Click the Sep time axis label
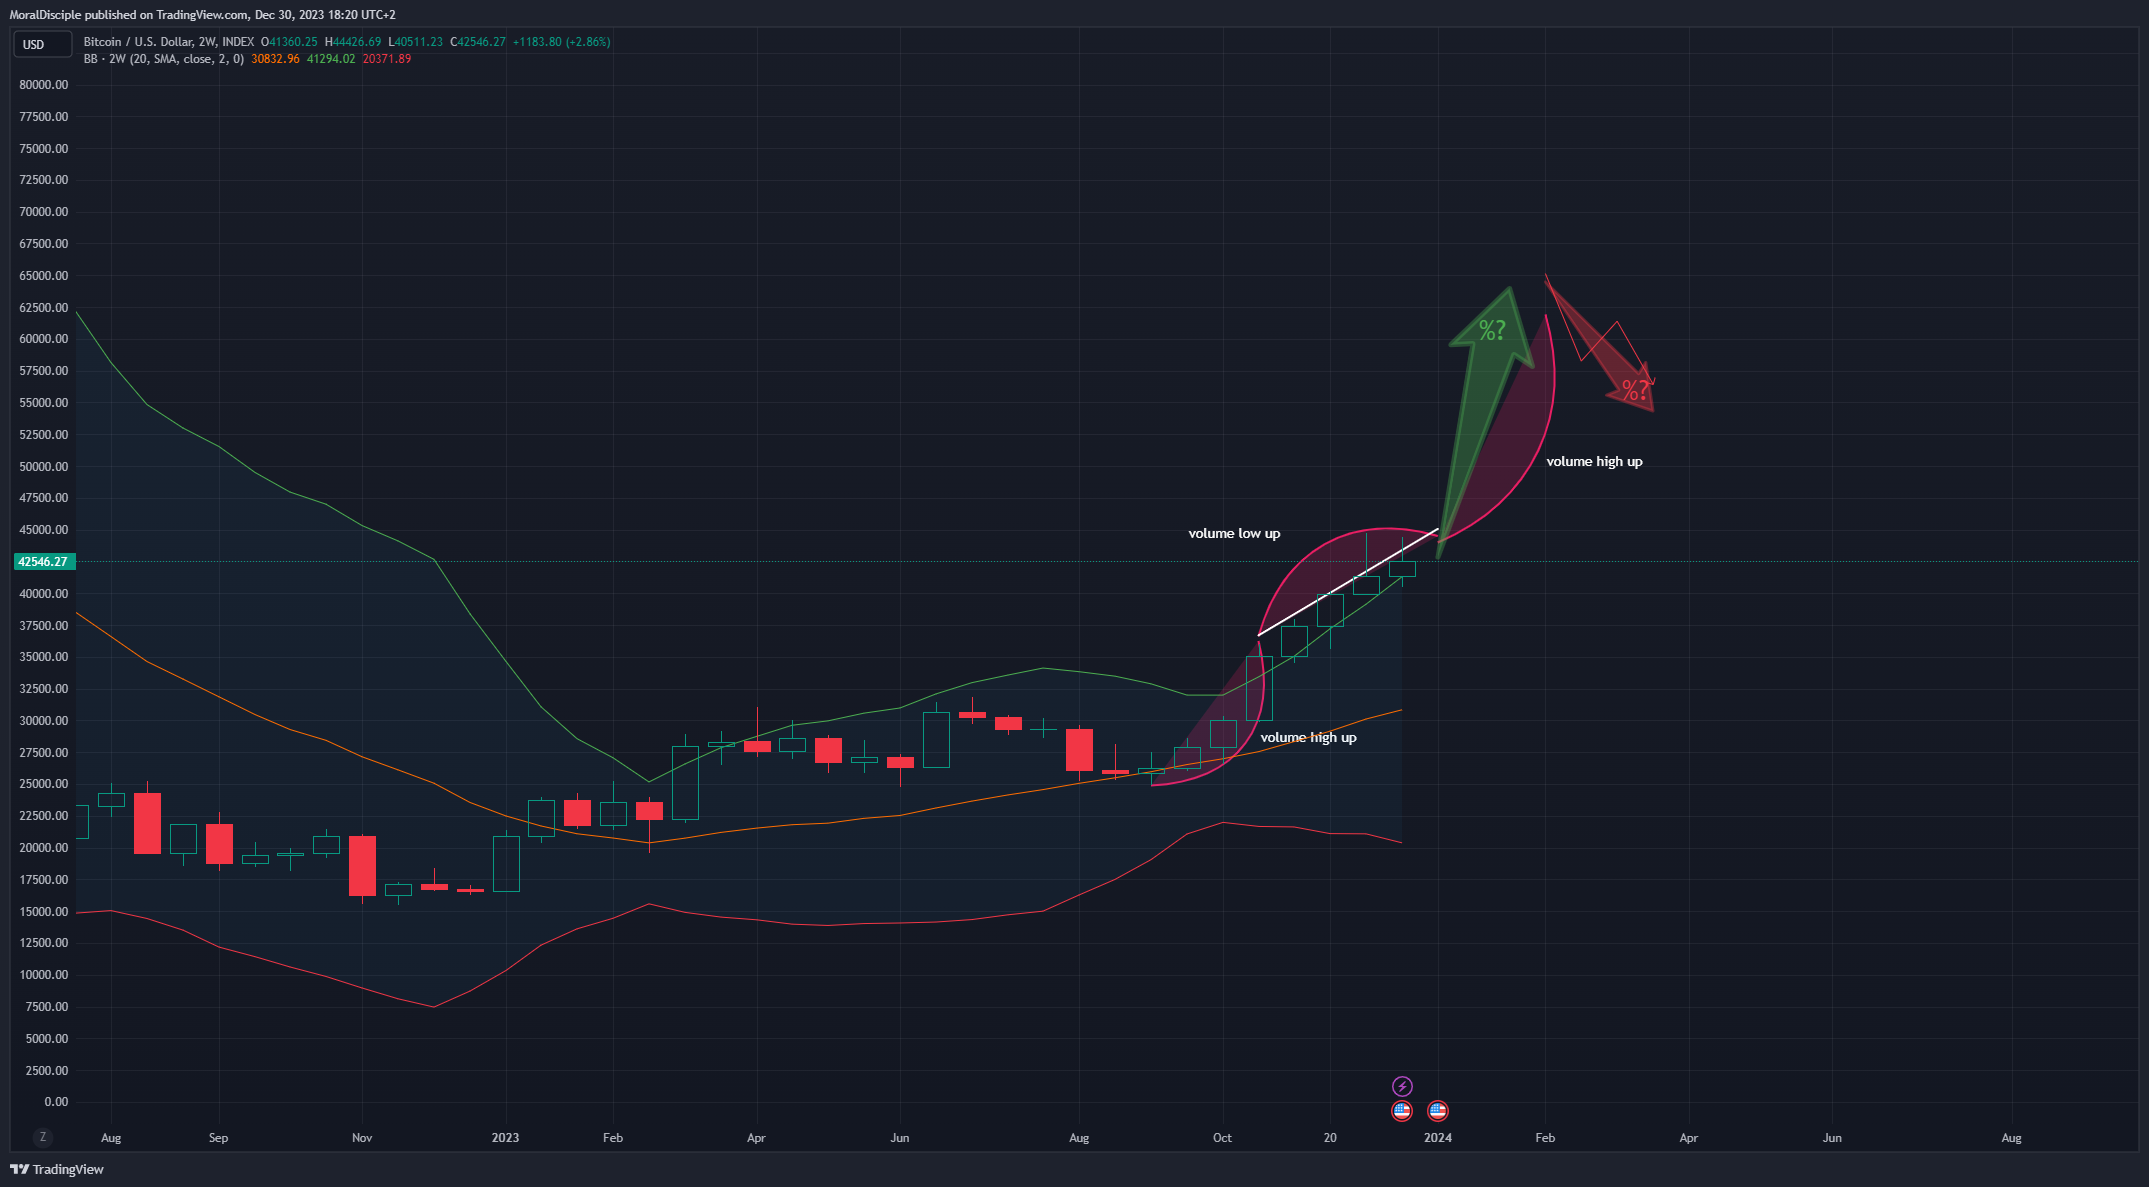 (x=218, y=1138)
